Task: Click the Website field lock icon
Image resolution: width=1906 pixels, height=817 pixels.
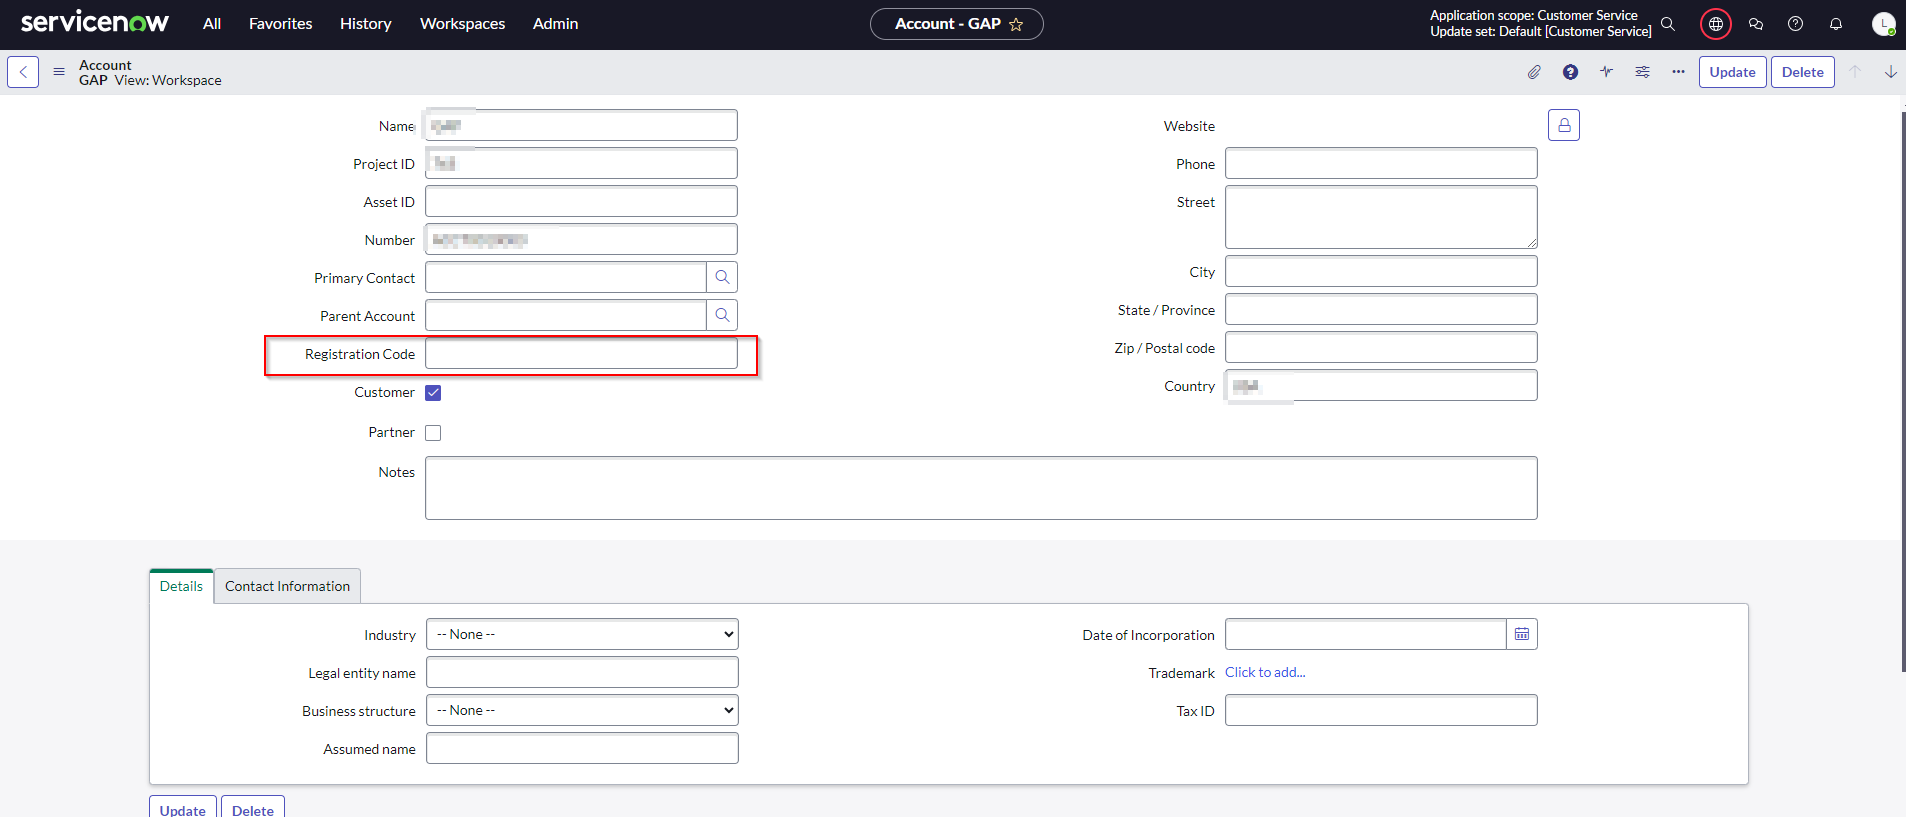Action: (x=1563, y=125)
